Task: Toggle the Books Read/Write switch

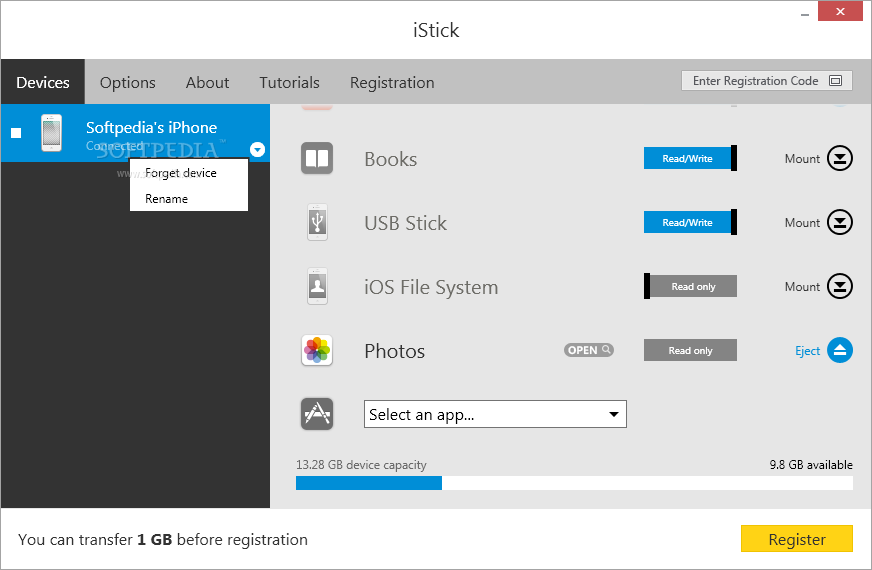Action: pyautogui.click(x=690, y=158)
